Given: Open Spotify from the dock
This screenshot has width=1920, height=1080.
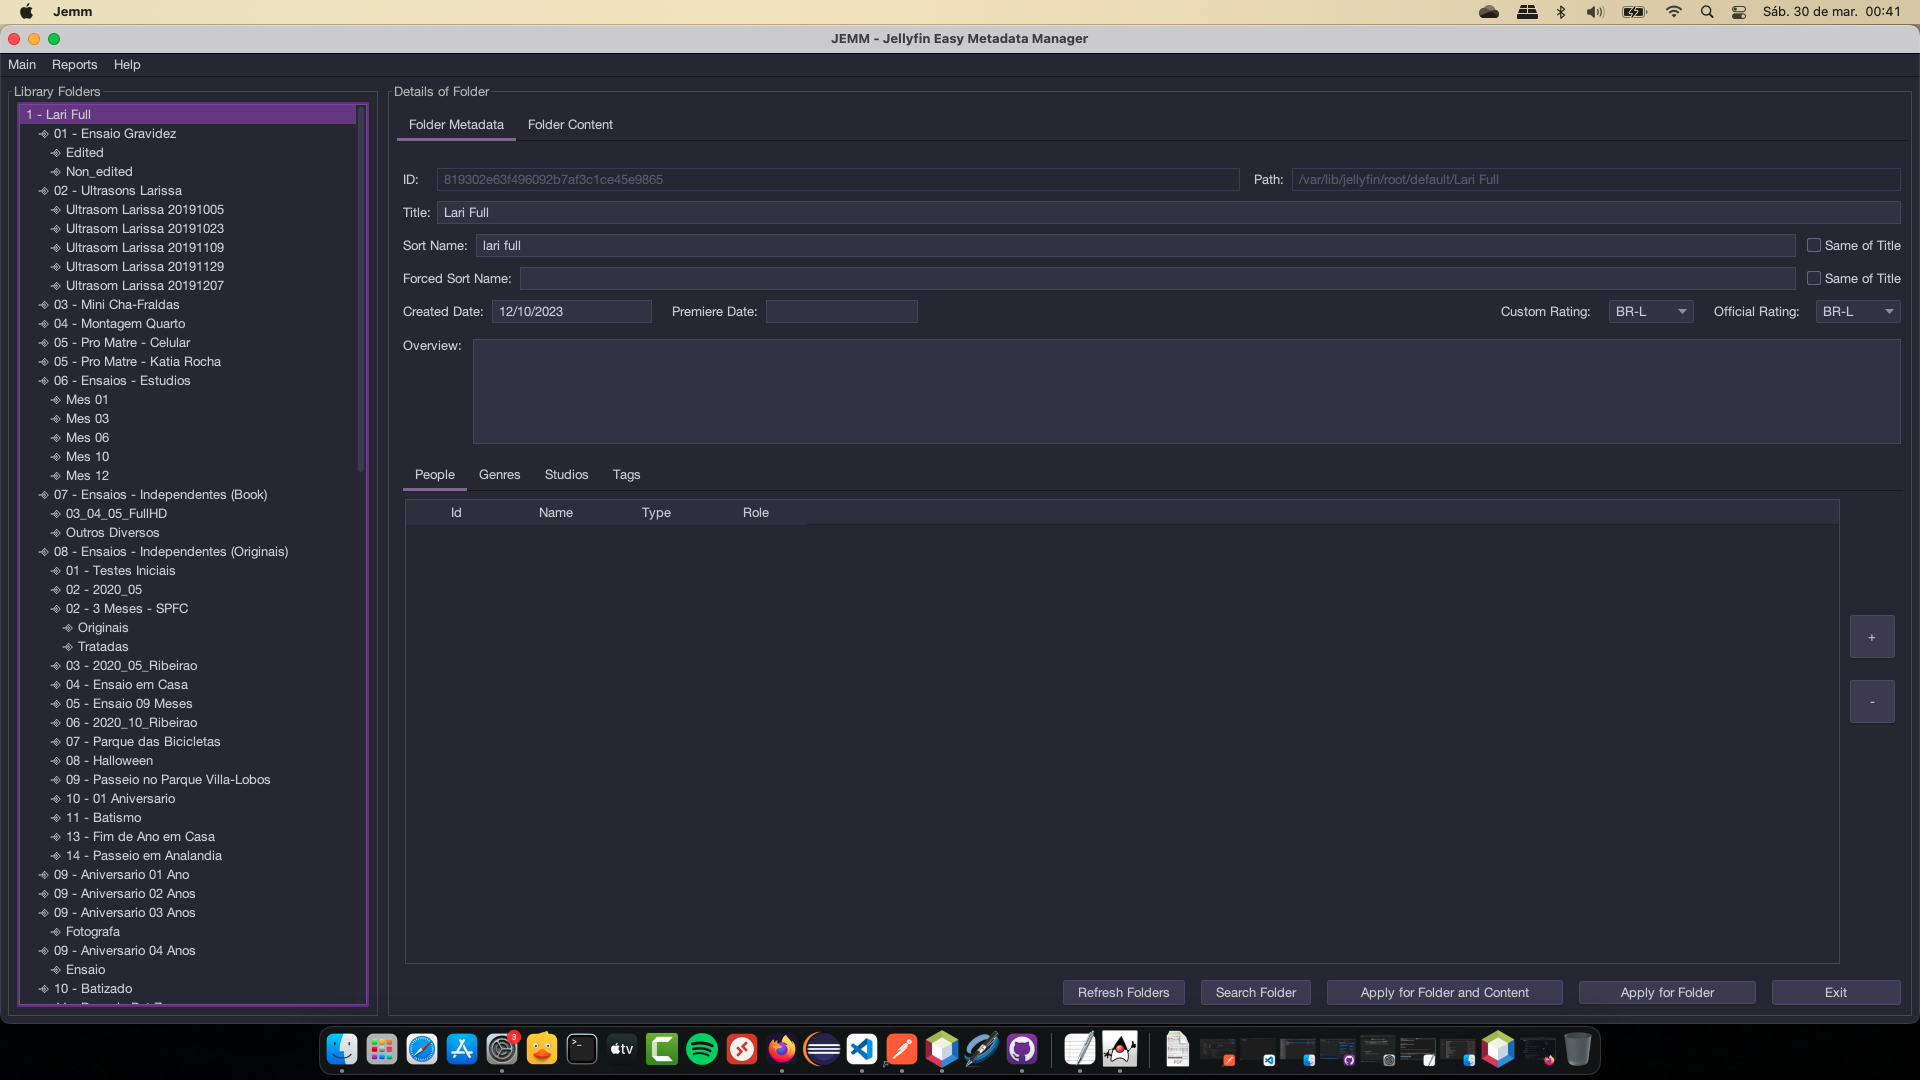Looking at the screenshot, I should [x=702, y=1049].
